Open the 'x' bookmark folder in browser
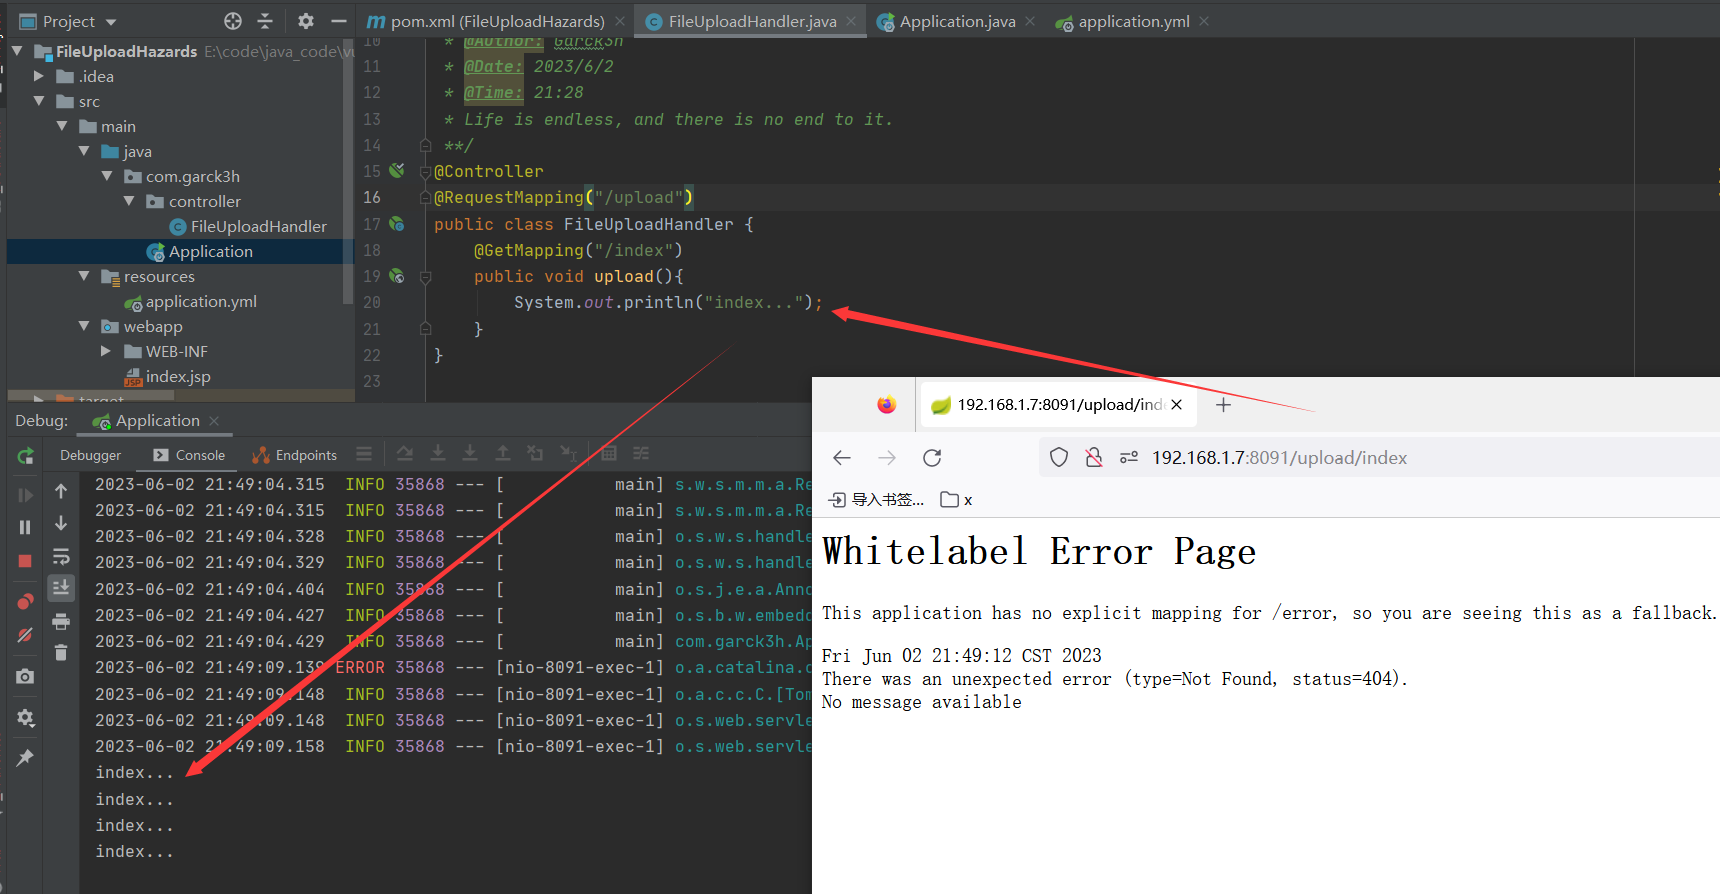The height and width of the screenshot is (894, 1720). point(957,499)
